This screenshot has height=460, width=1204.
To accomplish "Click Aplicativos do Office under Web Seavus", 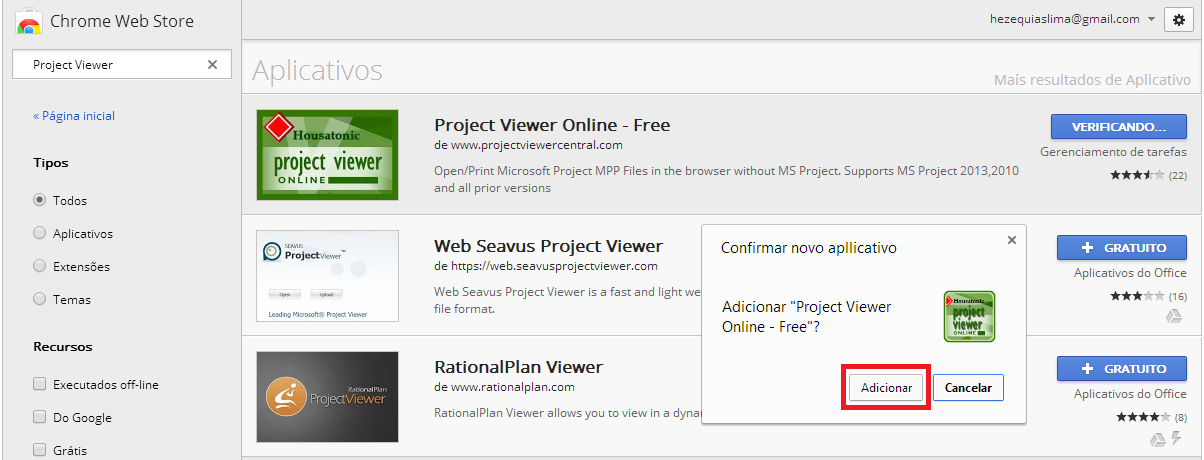I will point(1130,273).
